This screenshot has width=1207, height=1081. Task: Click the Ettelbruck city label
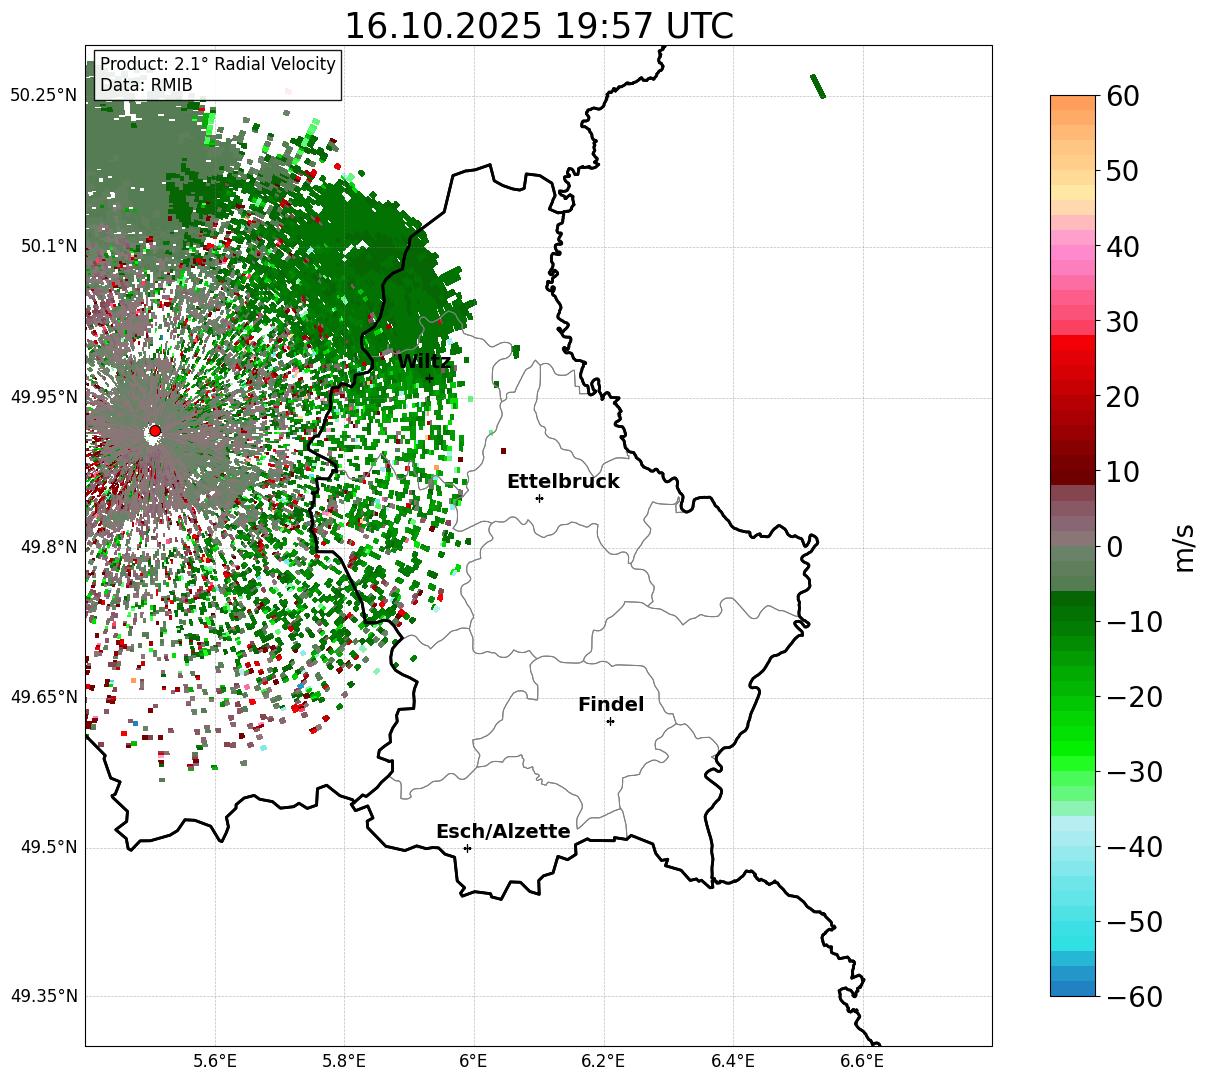(563, 481)
